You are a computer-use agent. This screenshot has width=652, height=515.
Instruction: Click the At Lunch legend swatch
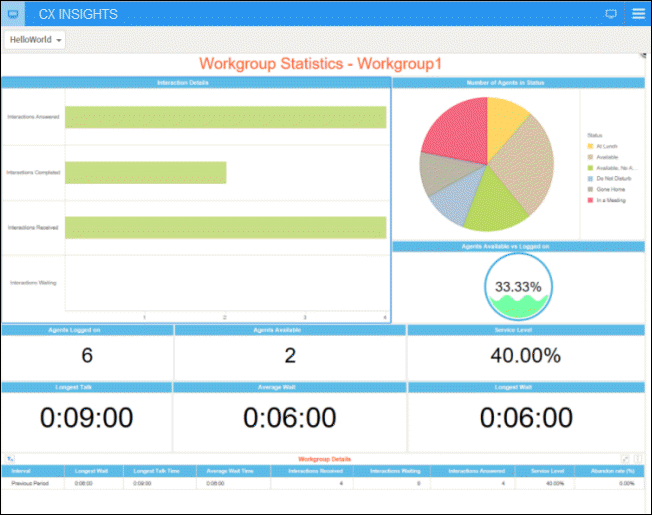[590, 146]
